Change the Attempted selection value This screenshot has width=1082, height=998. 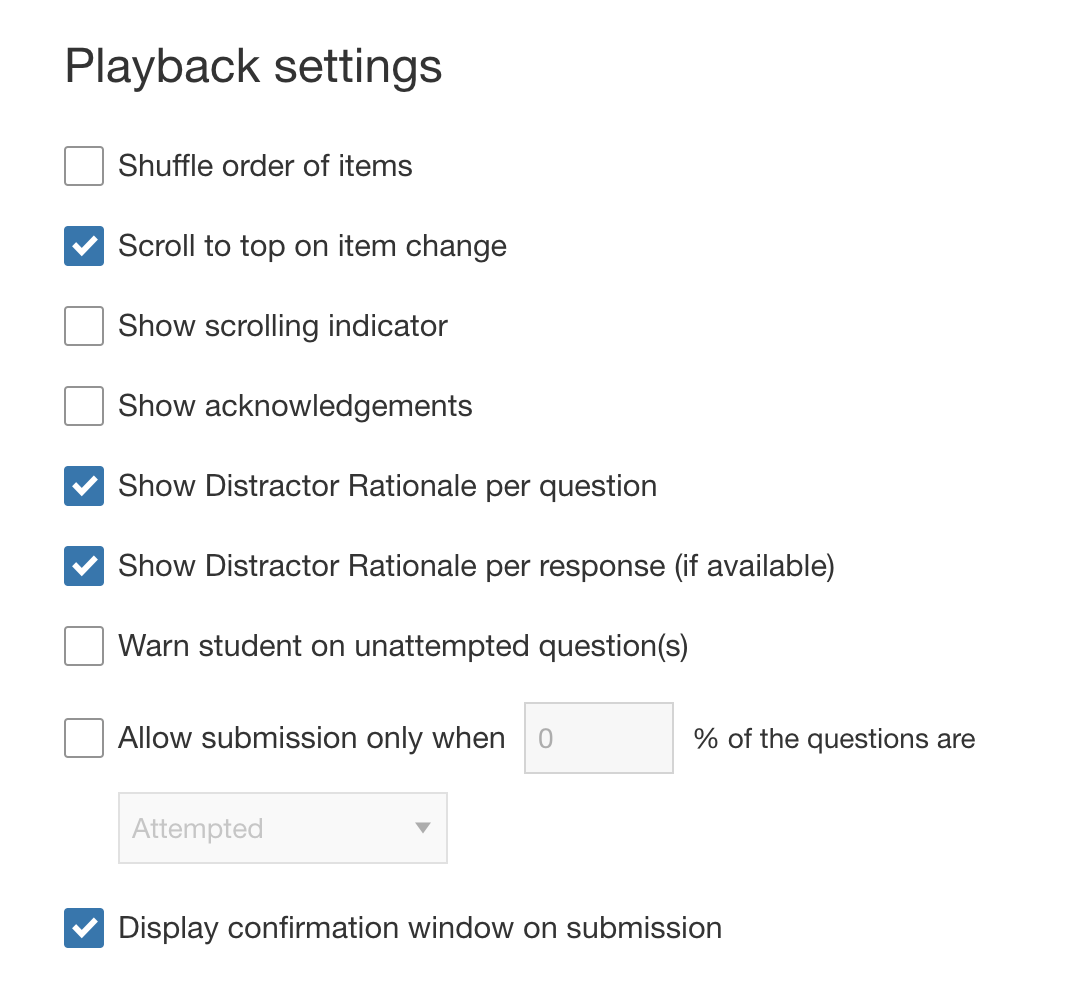click(x=283, y=828)
